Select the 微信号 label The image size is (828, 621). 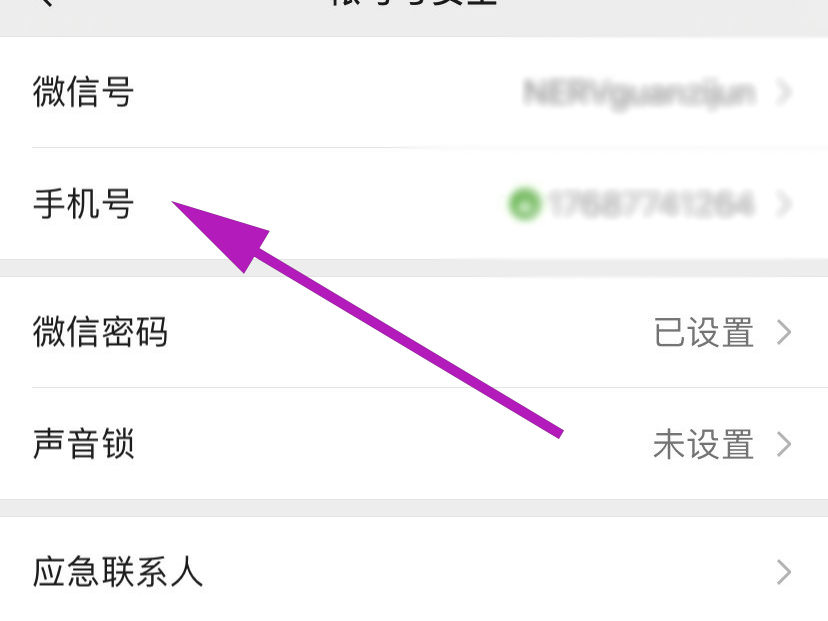(83, 92)
